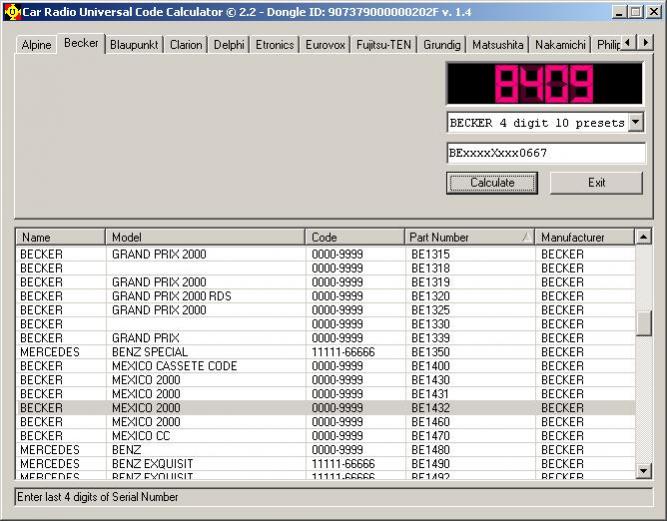Switch to the Alpine tab
The height and width of the screenshot is (521, 667).
pos(36,45)
